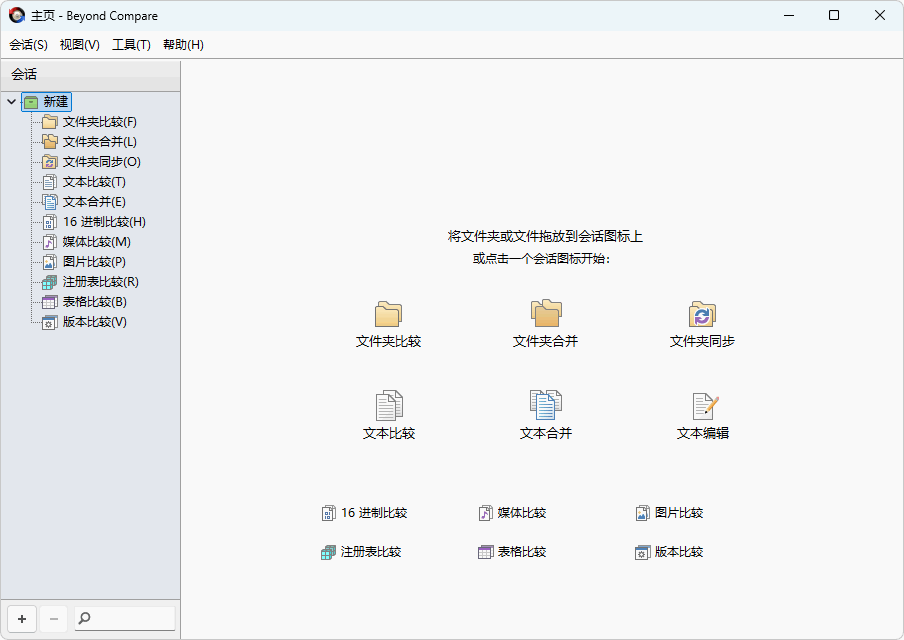Click the 会话 panel header

click(x=91, y=75)
